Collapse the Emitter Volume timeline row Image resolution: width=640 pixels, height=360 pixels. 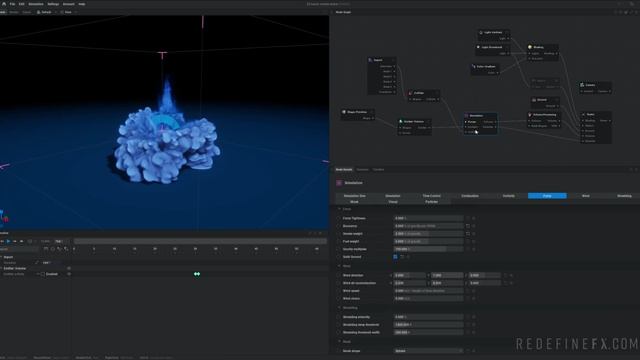1,268
